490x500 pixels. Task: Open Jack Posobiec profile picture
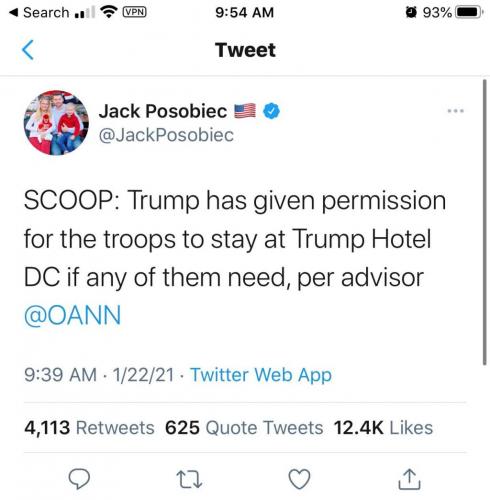[x=56, y=122]
